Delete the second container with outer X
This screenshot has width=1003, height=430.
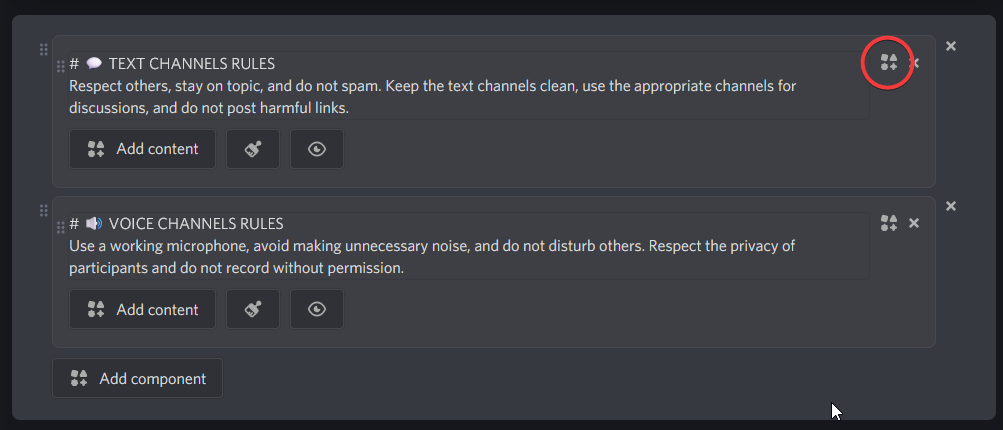coord(951,206)
